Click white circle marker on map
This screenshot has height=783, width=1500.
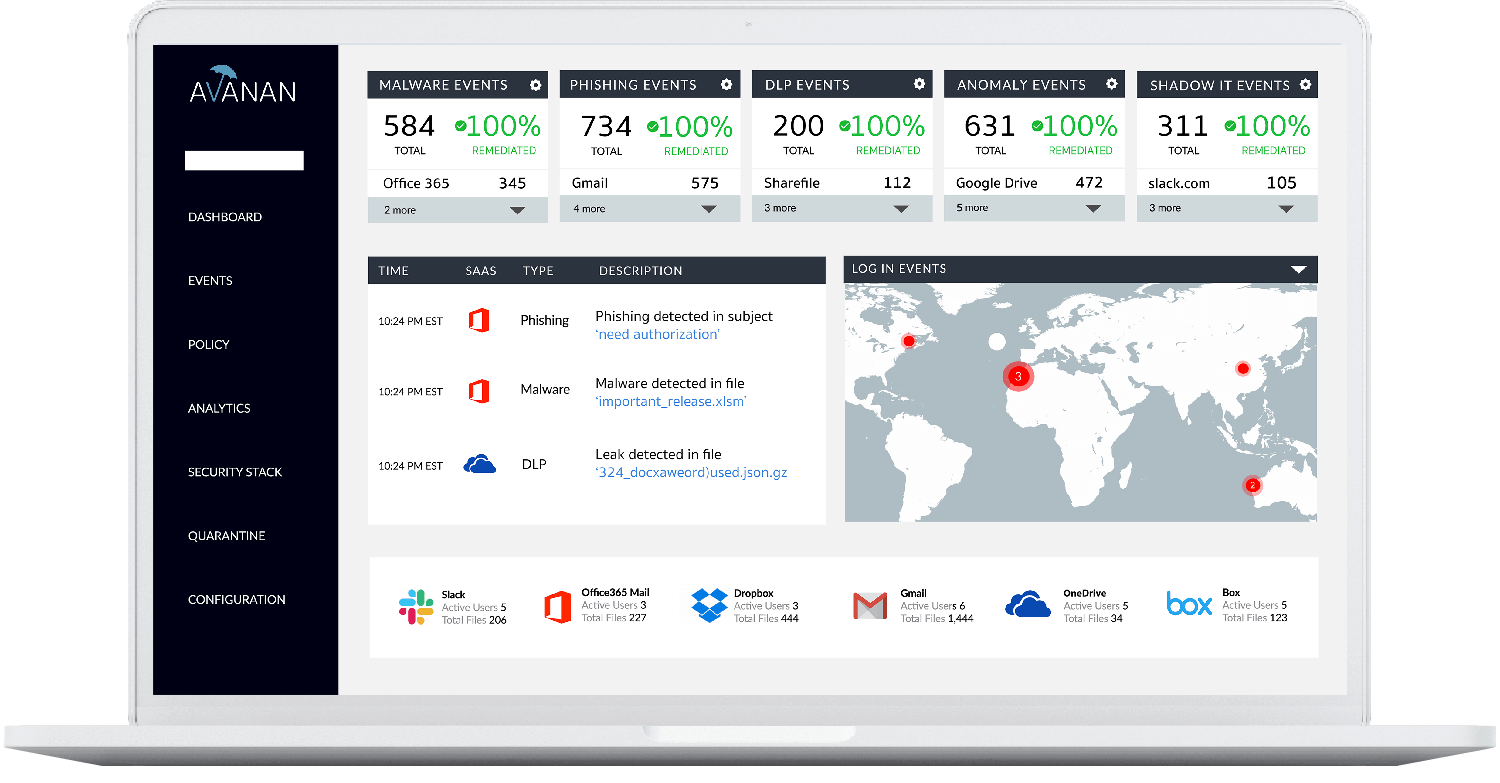tap(996, 342)
